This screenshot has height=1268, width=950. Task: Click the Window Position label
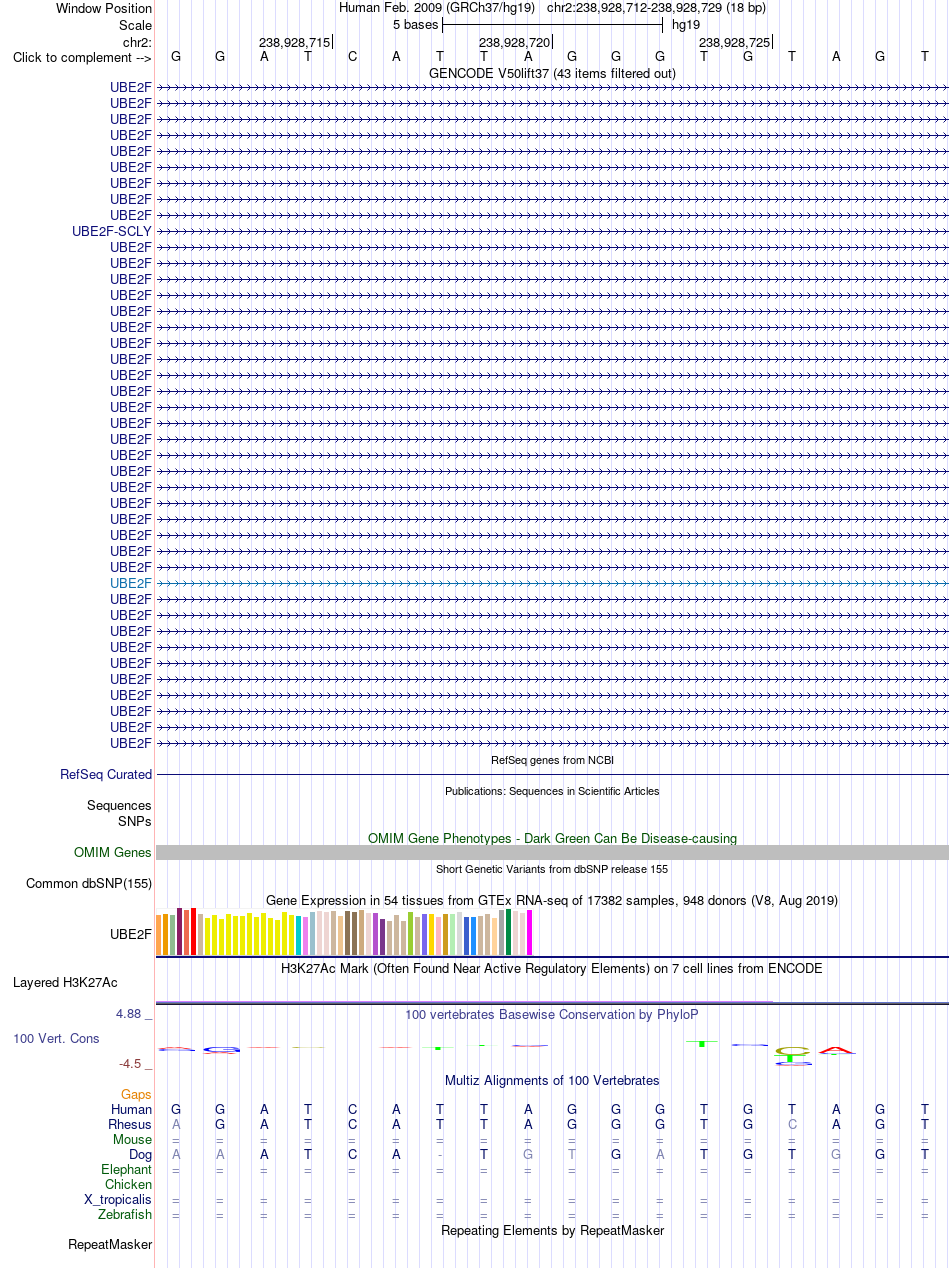pos(104,8)
